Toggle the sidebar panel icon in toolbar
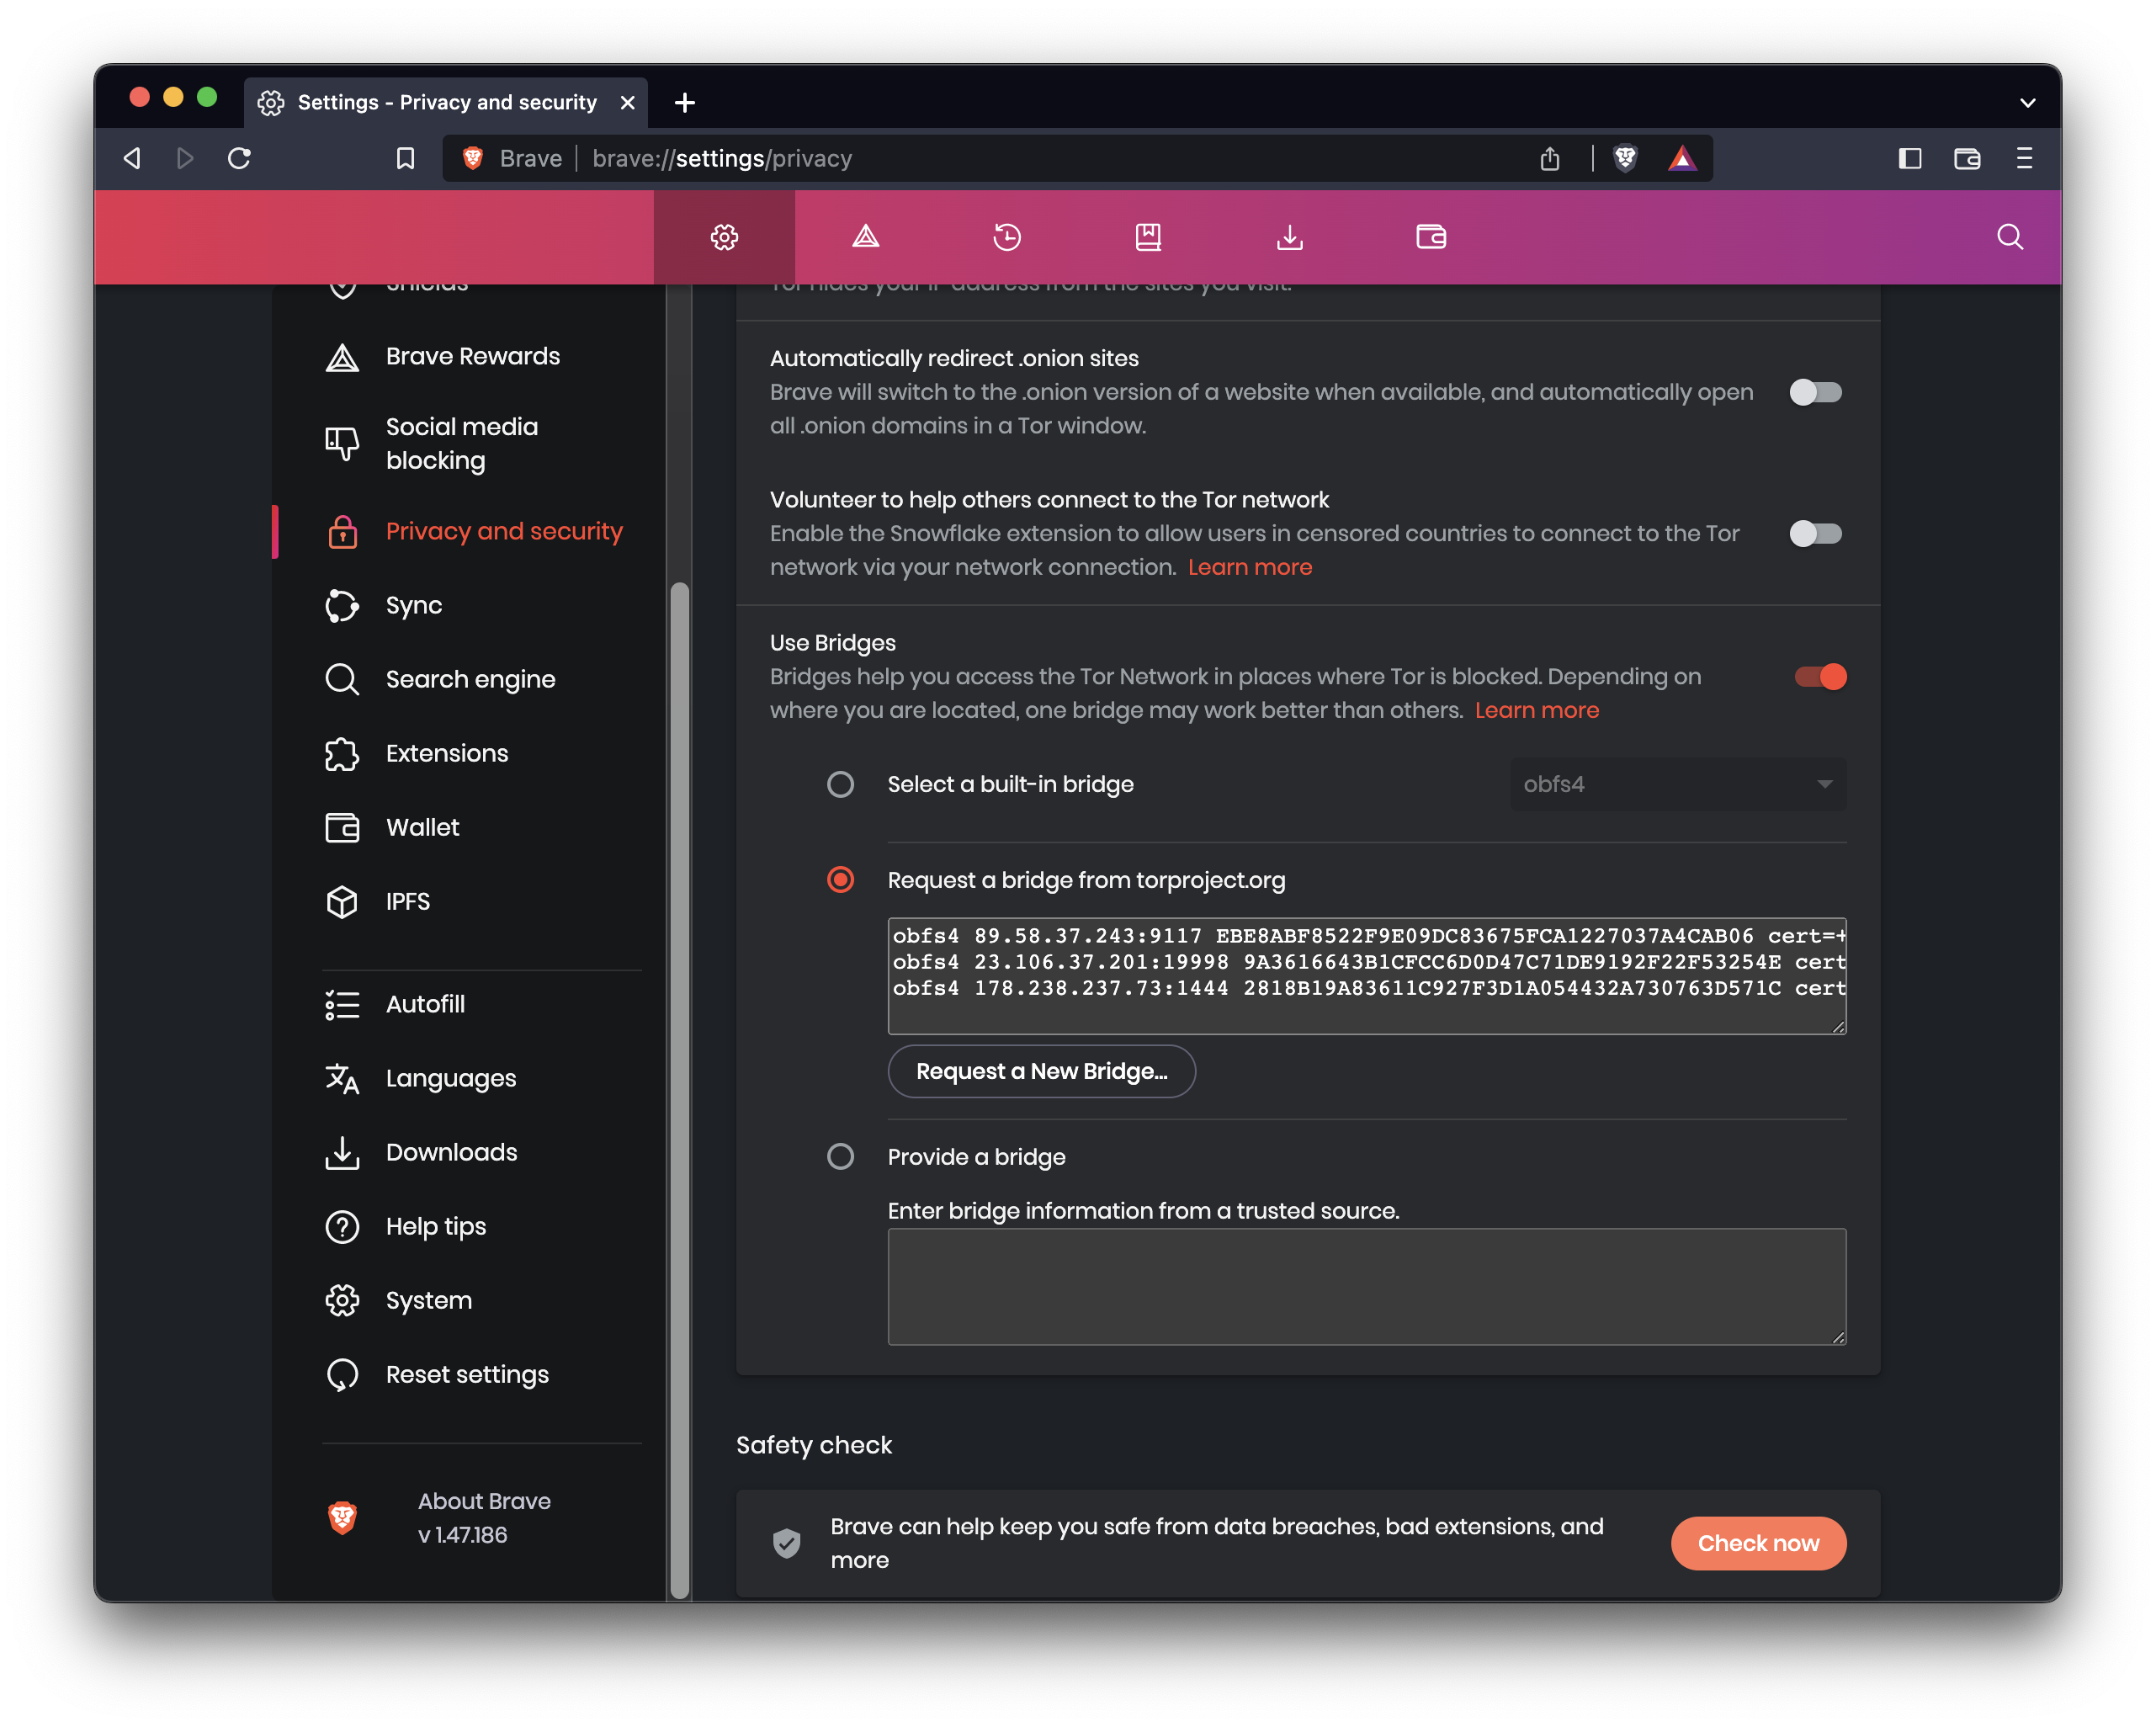The width and height of the screenshot is (2156, 1727). tap(1909, 158)
